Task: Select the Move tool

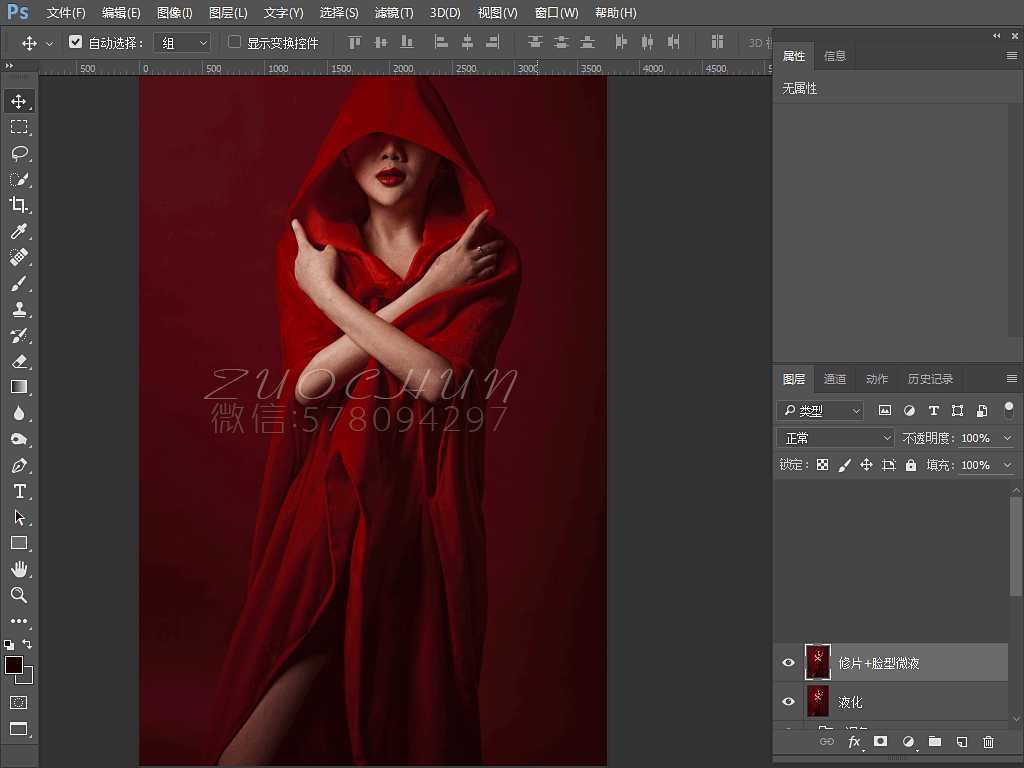Action: pos(20,100)
